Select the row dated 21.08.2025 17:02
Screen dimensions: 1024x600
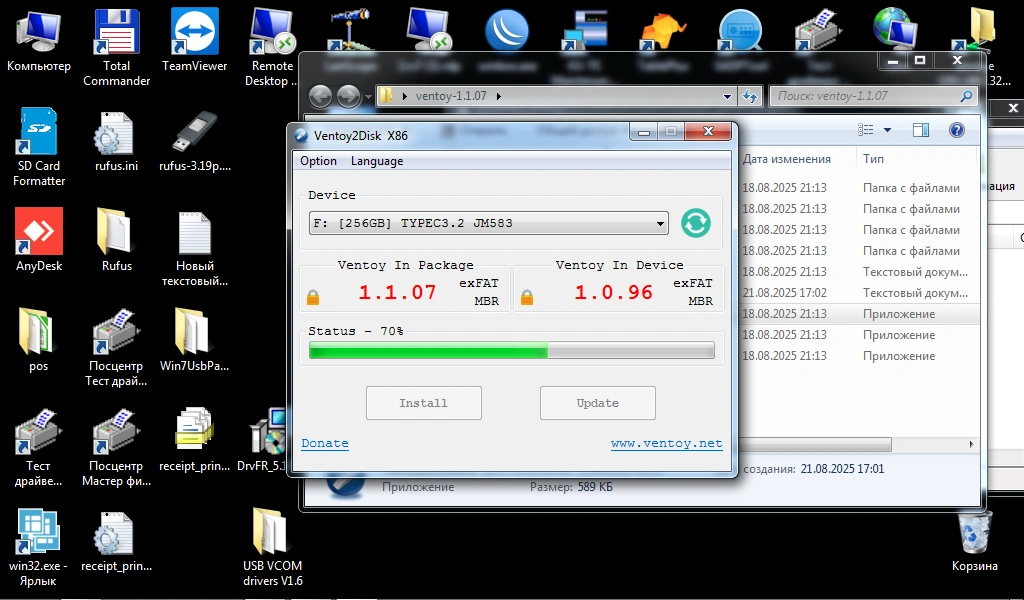859,292
